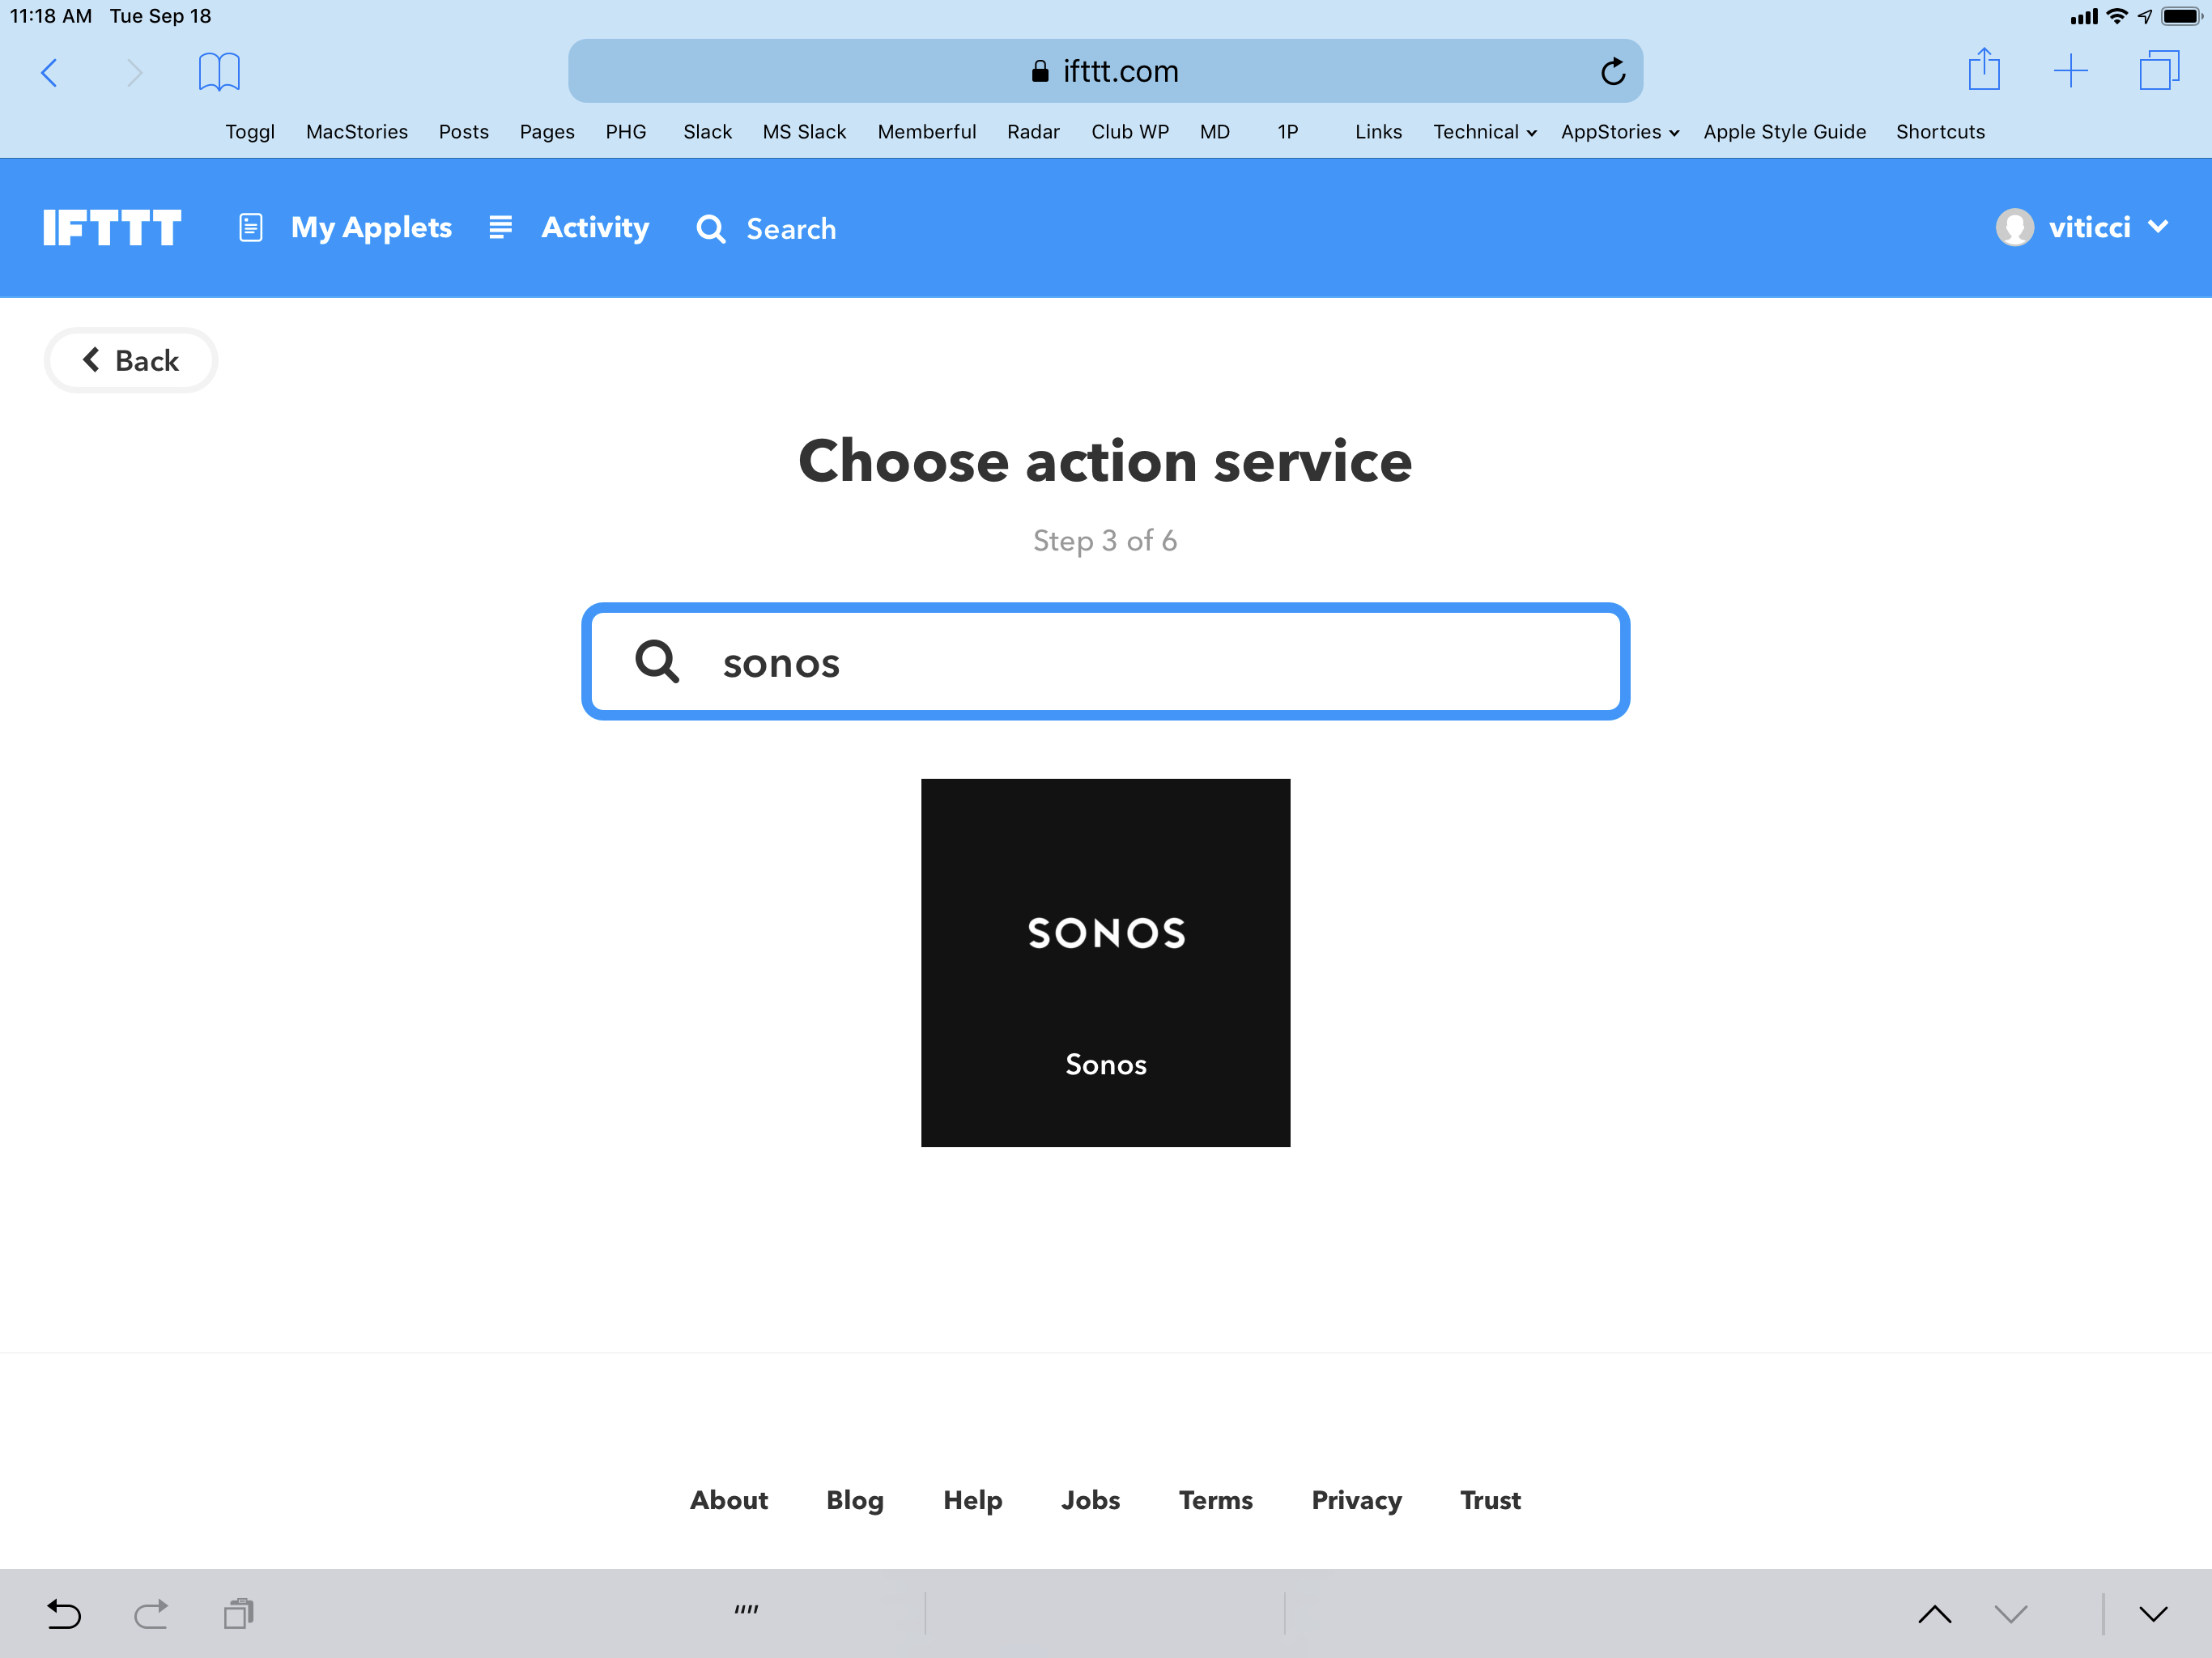Reload the ifttt.com page
The width and height of the screenshot is (2212, 1658).
tap(1612, 72)
